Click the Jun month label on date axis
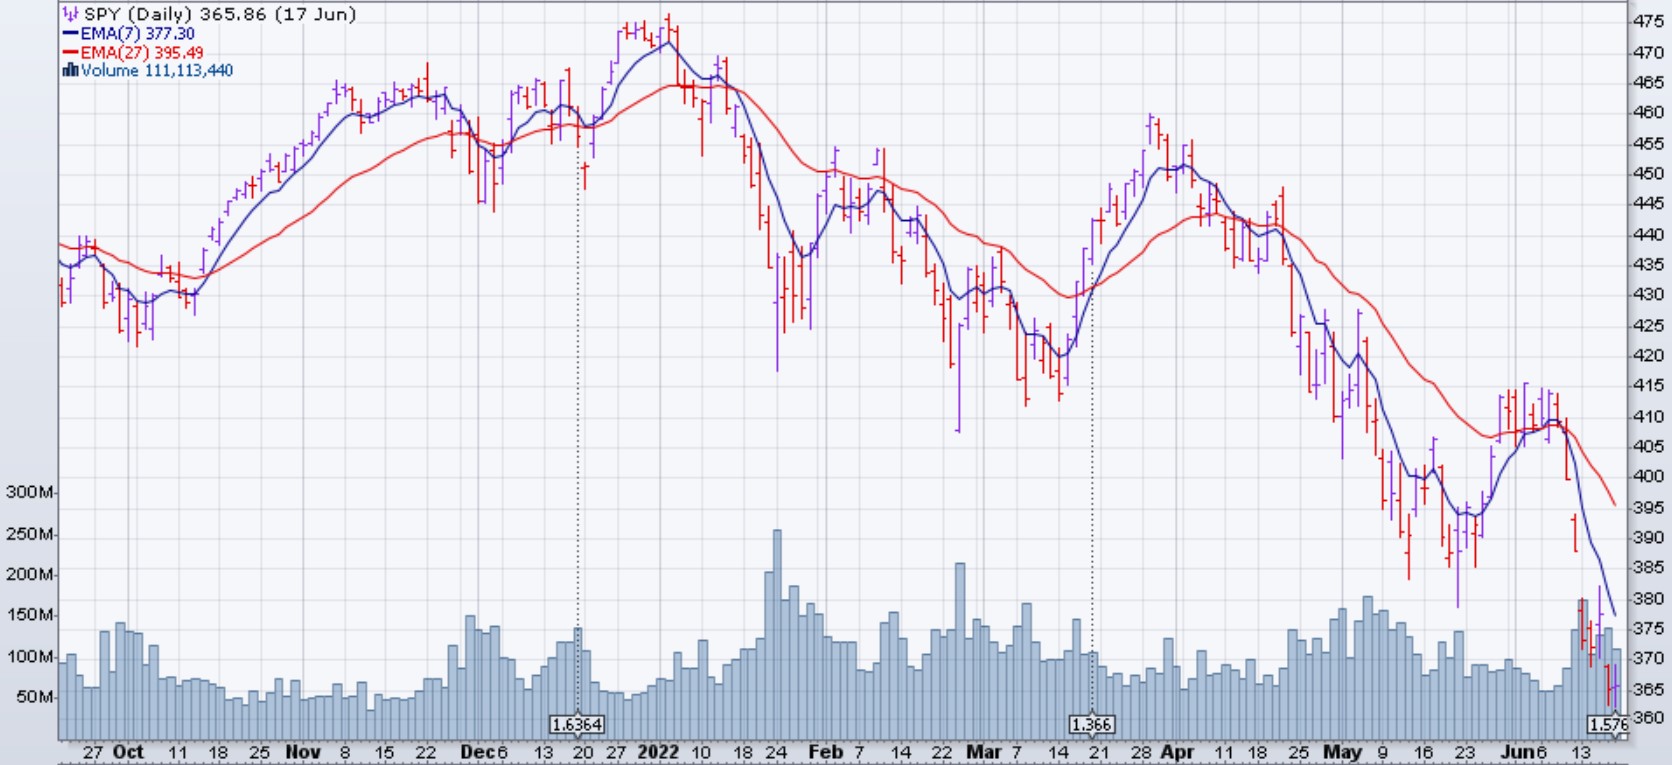1672x765 pixels. coord(1517,752)
